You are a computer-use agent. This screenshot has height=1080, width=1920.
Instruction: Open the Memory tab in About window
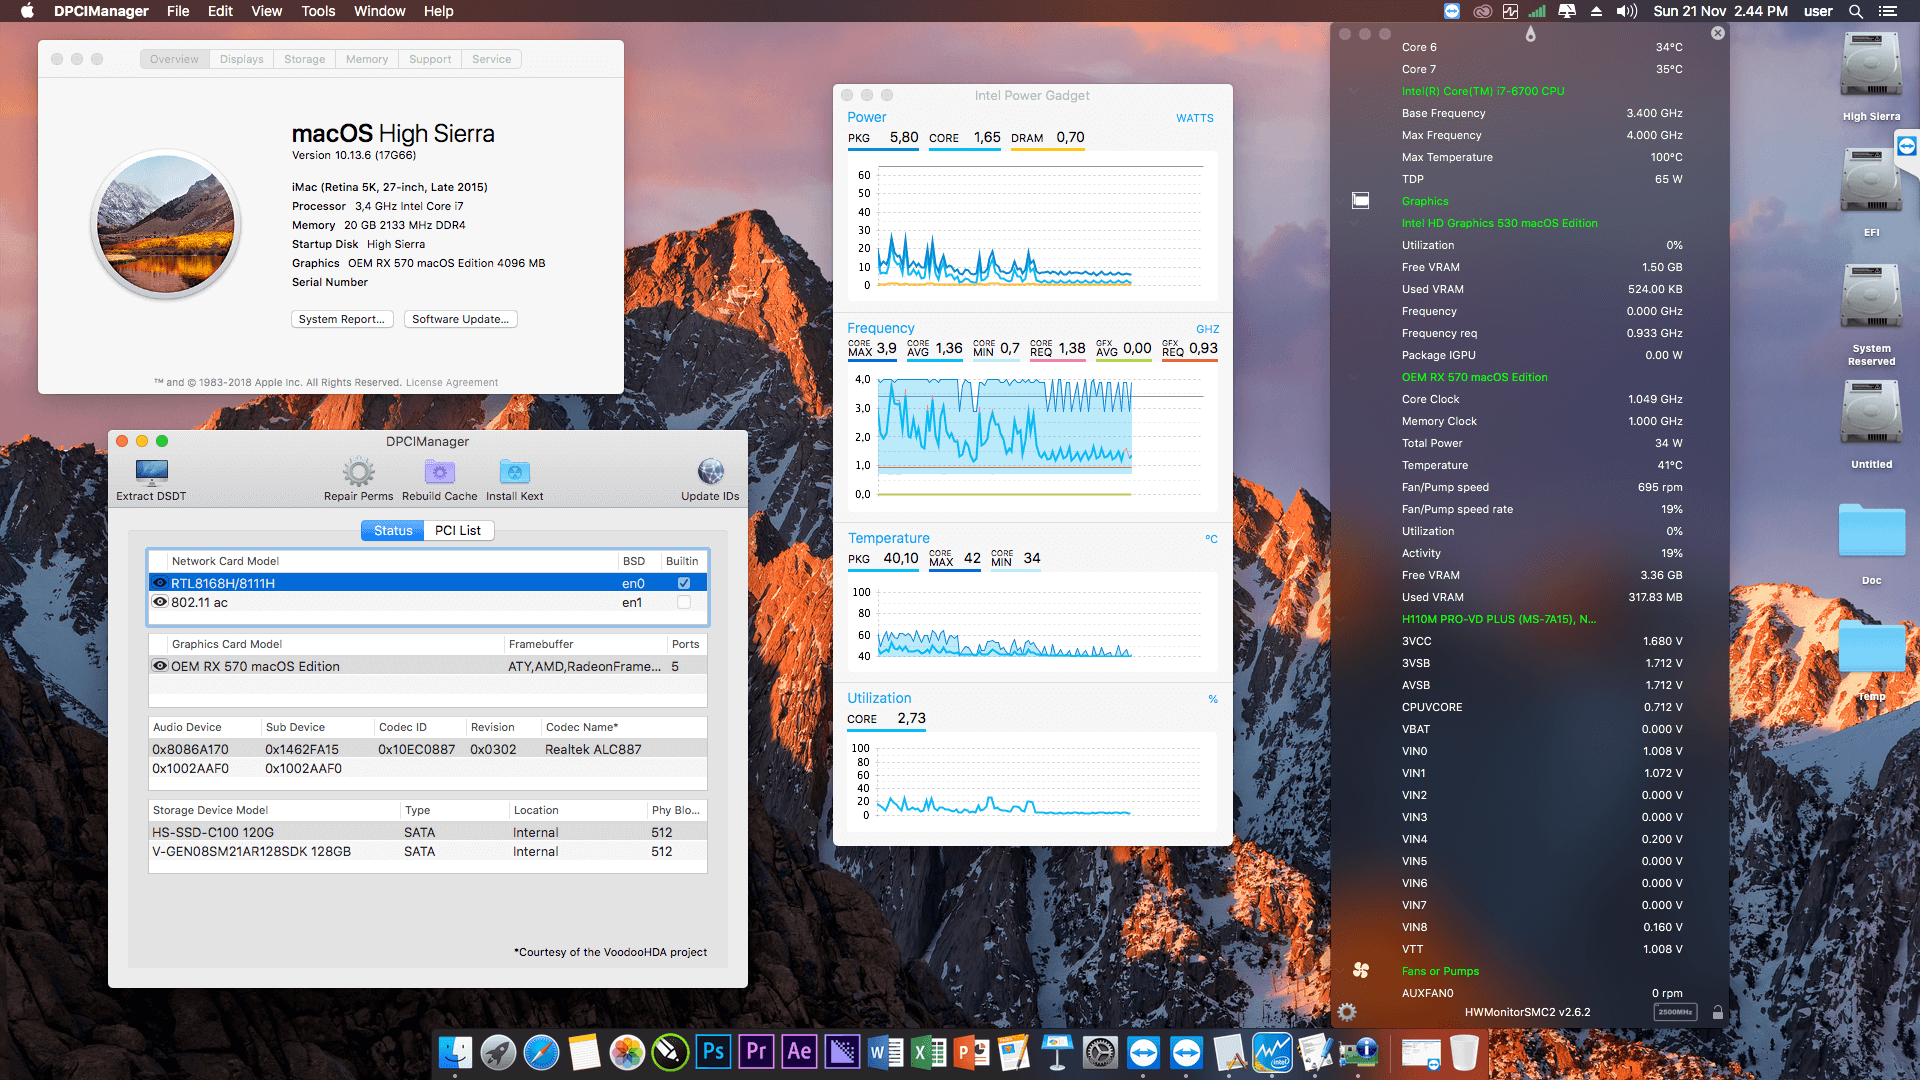tap(367, 59)
